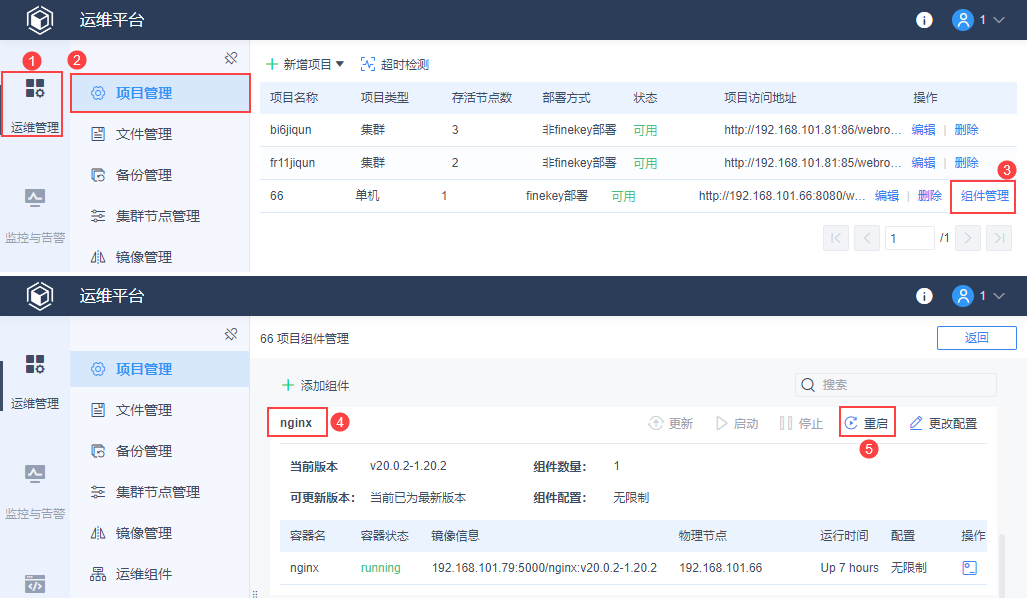
Task: Select 项目管理 in the project list page menu
Action: pos(160,93)
